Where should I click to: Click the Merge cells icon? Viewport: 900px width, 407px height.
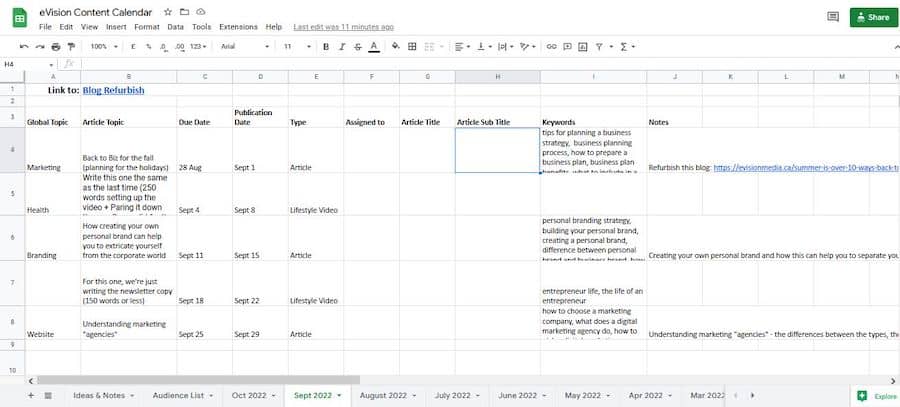click(x=428, y=46)
